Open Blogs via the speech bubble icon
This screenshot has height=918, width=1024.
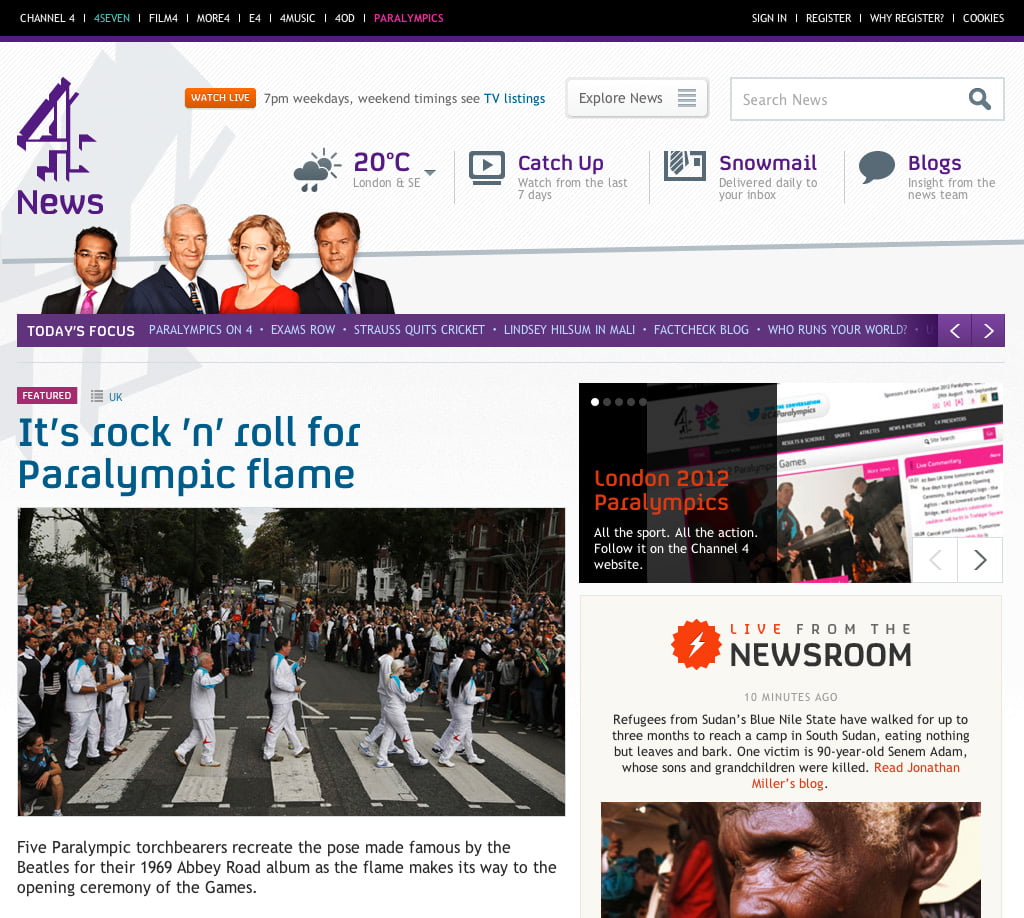pos(877,168)
